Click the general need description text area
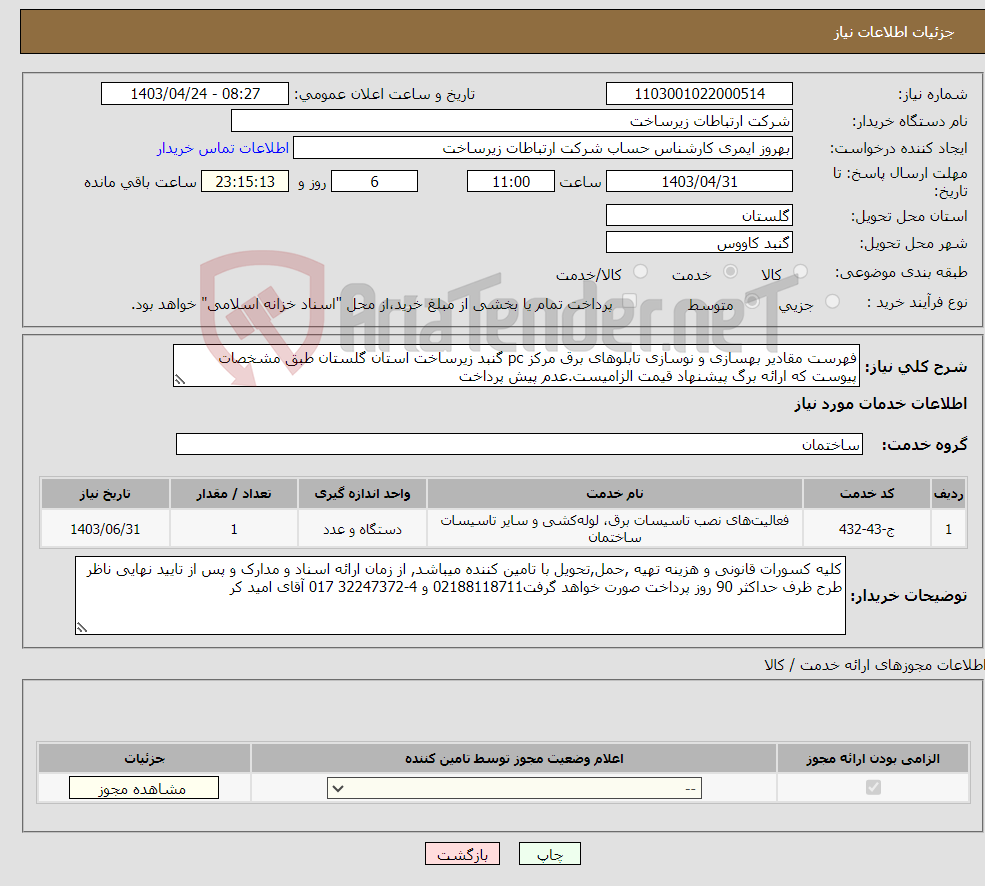 [x=516, y=366]
